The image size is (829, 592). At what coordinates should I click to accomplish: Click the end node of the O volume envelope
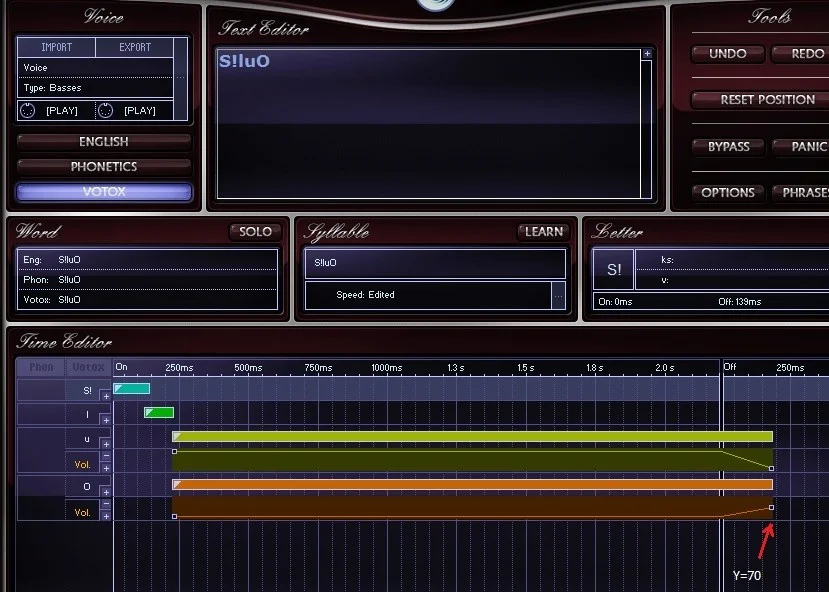tap(771, 507)
